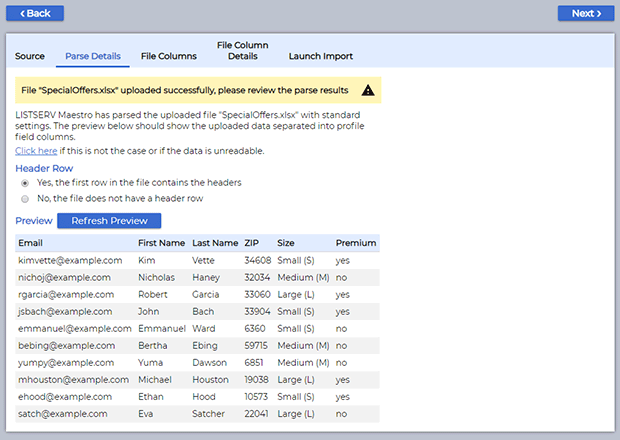Click ZIP value 34608
Image resolution: width=620 pixels, height=440 pixels.
(x=258, y=261)
